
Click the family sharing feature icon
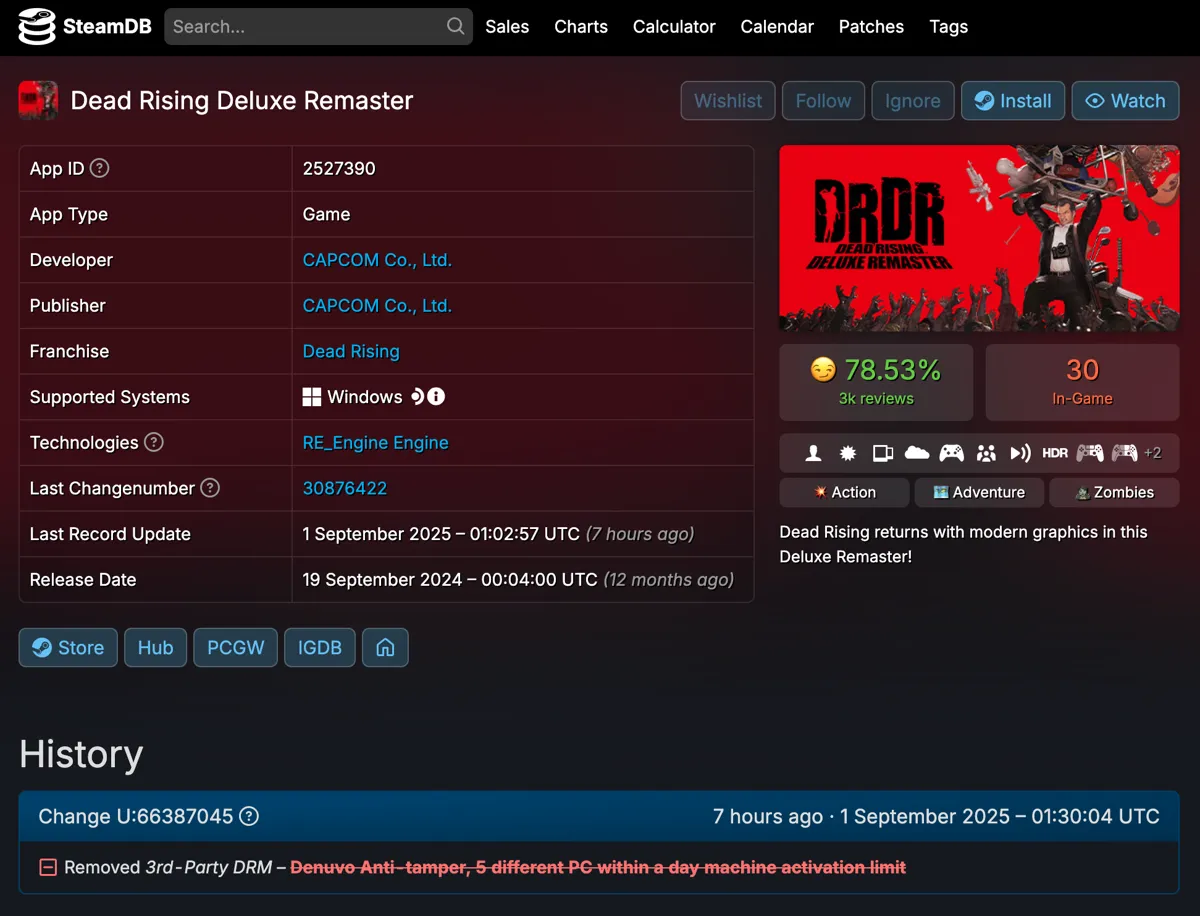coord(986,453)
